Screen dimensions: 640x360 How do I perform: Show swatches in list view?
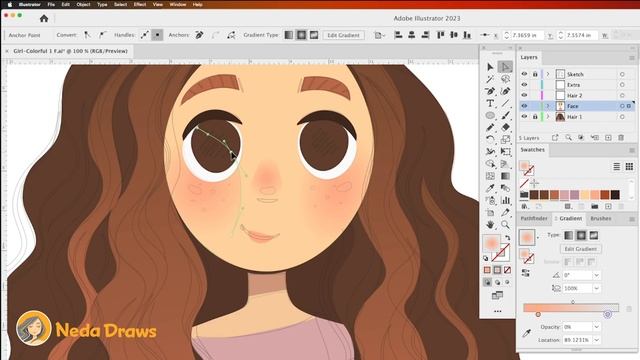[x=616, y=166]
